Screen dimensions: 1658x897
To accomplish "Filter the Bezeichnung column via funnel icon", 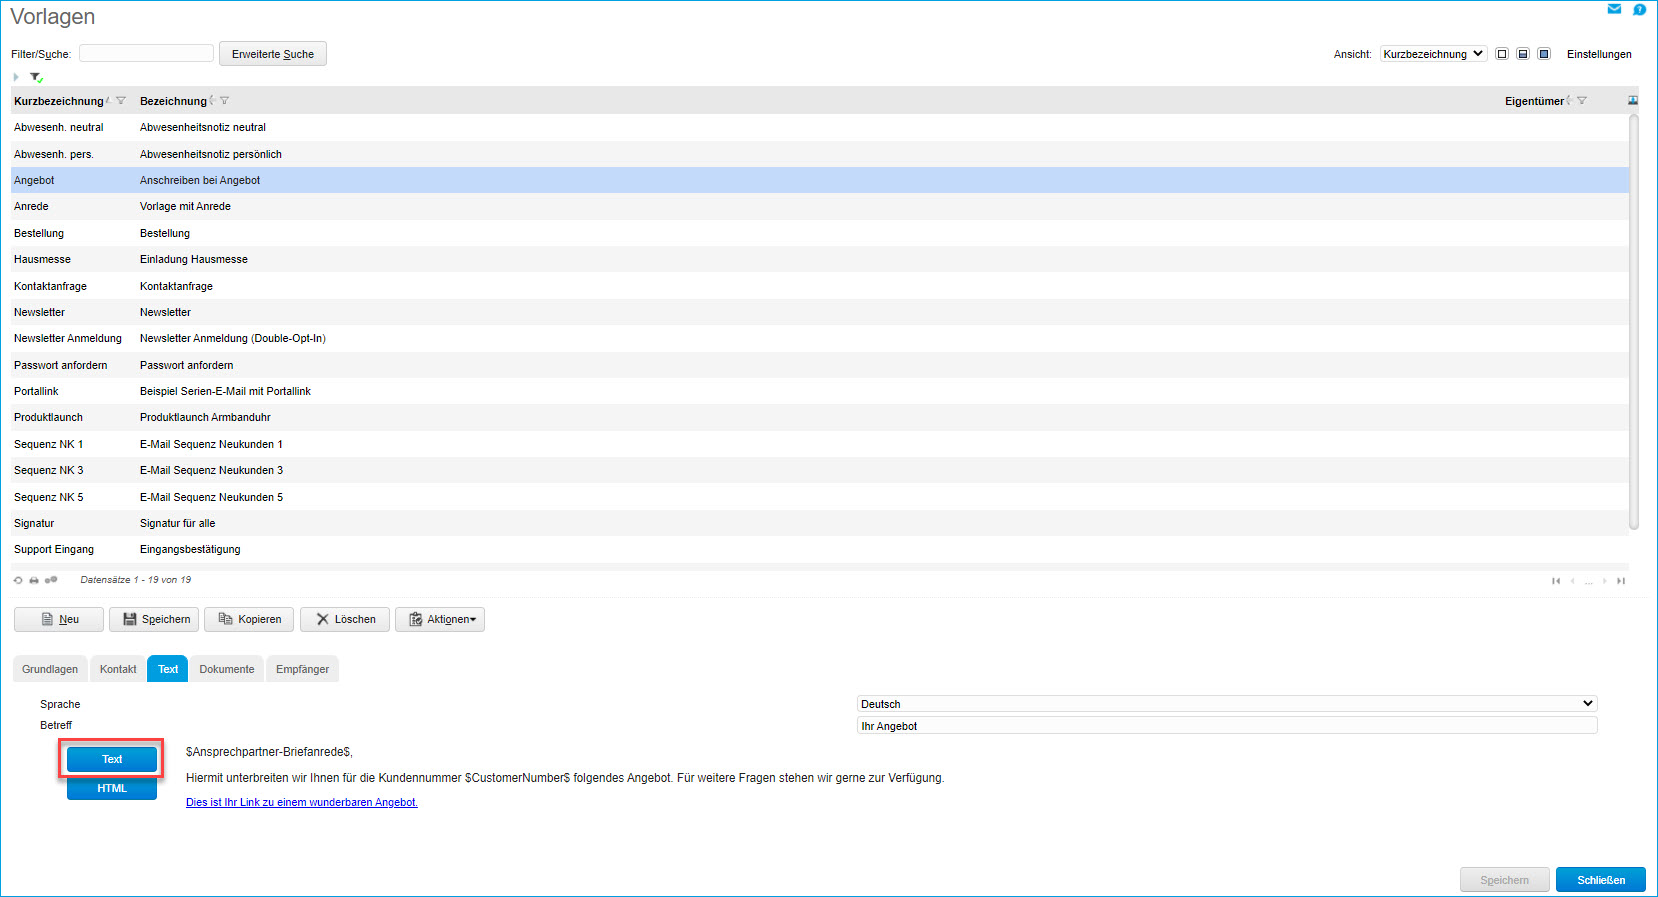I will click(x=224, y=101).
